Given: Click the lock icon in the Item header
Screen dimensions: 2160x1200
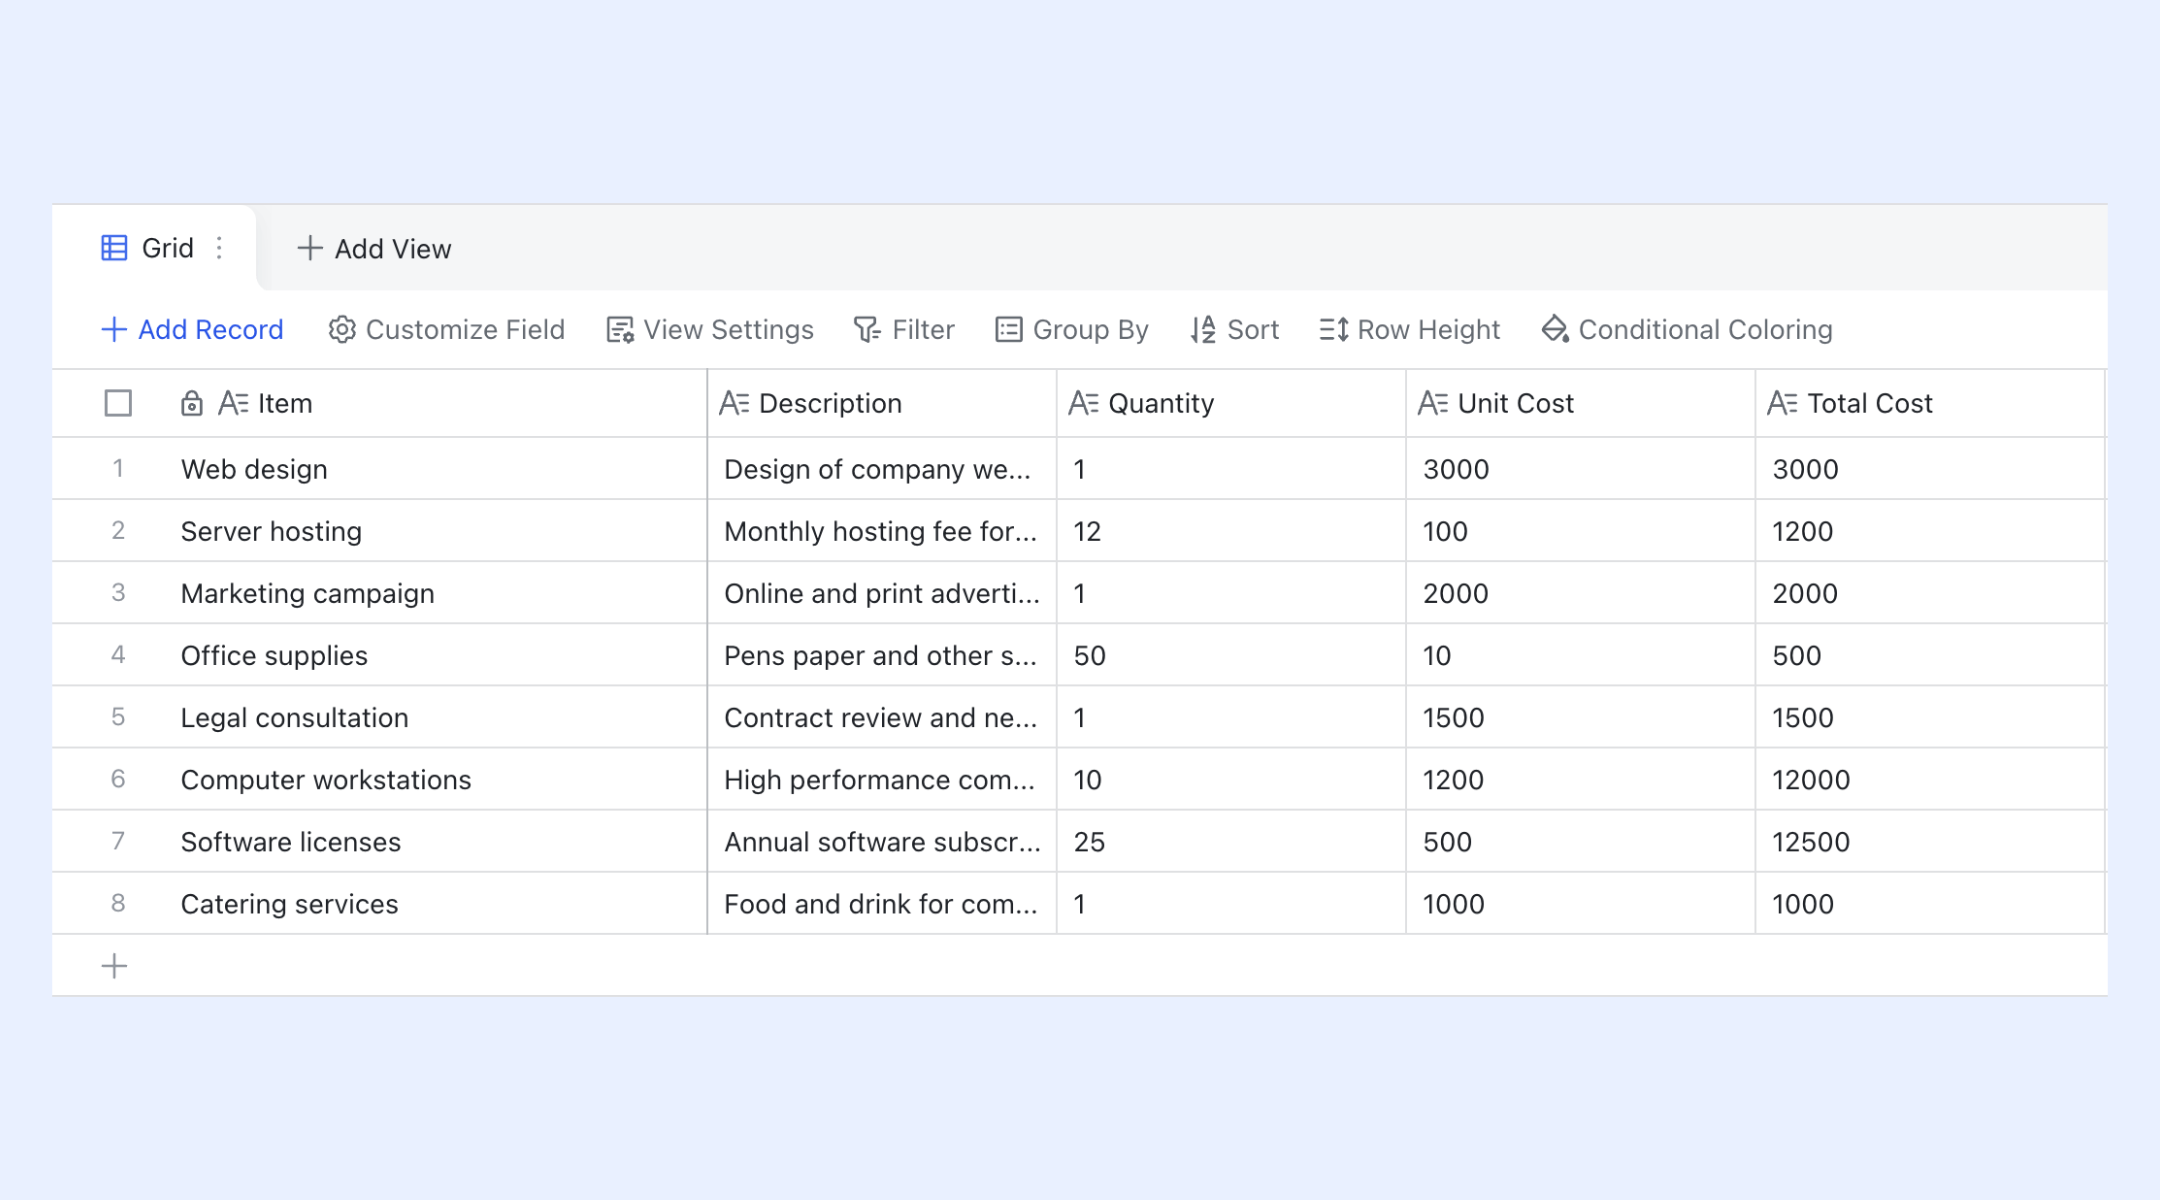Looking at the screenshot, I should click(x=191, y=404).
